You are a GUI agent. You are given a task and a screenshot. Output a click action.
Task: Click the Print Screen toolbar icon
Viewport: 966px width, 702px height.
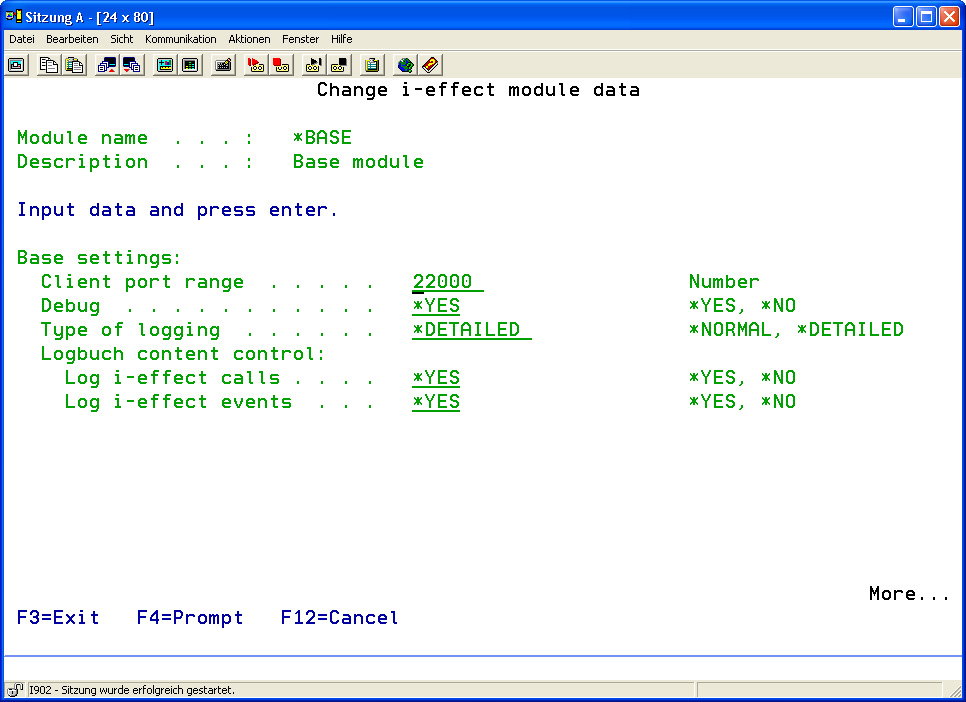[16, 65]
